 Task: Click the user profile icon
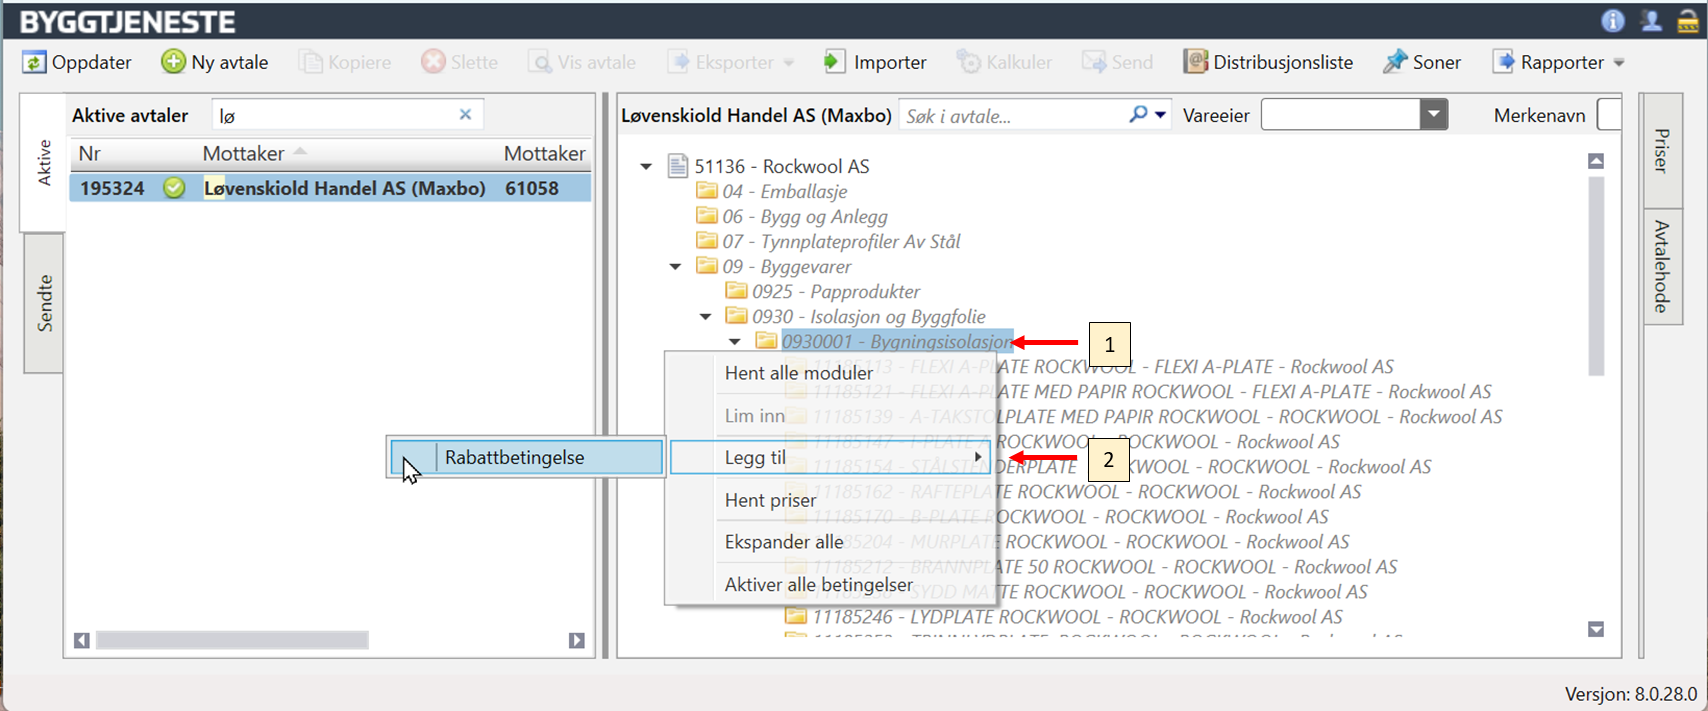tap(1651, 21)
